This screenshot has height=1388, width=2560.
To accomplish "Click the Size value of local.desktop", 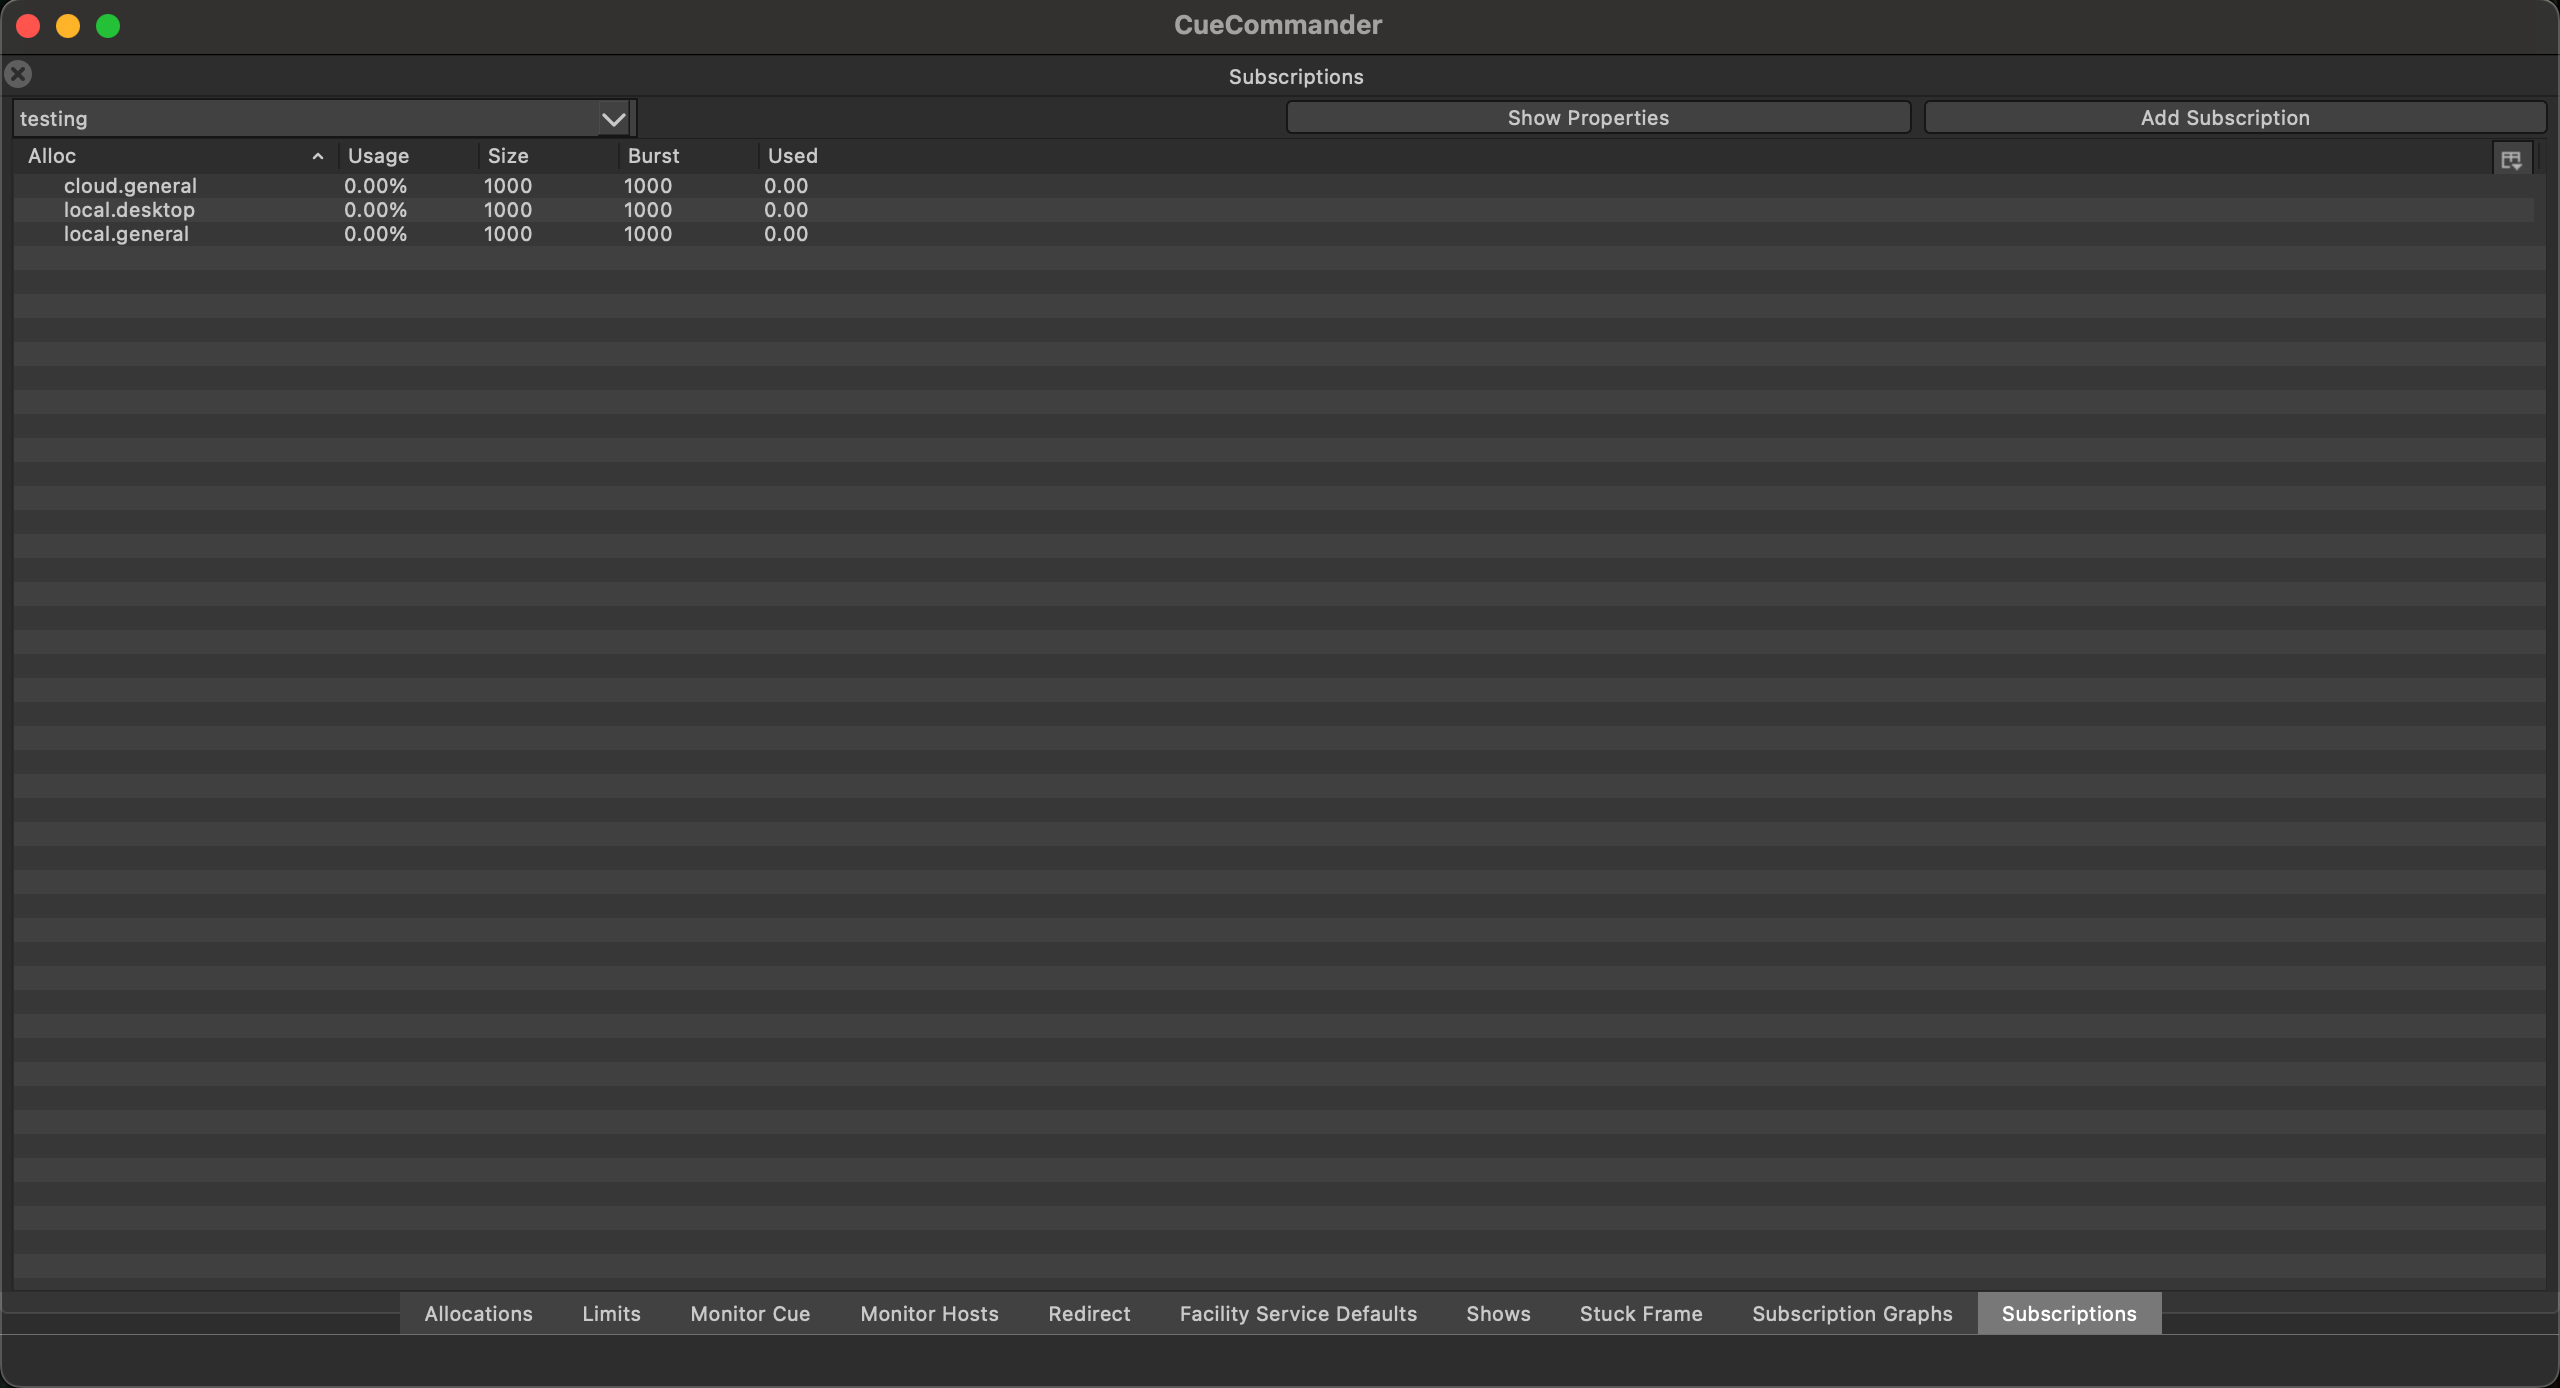I will pyautogui.click(x=508, y=210).
